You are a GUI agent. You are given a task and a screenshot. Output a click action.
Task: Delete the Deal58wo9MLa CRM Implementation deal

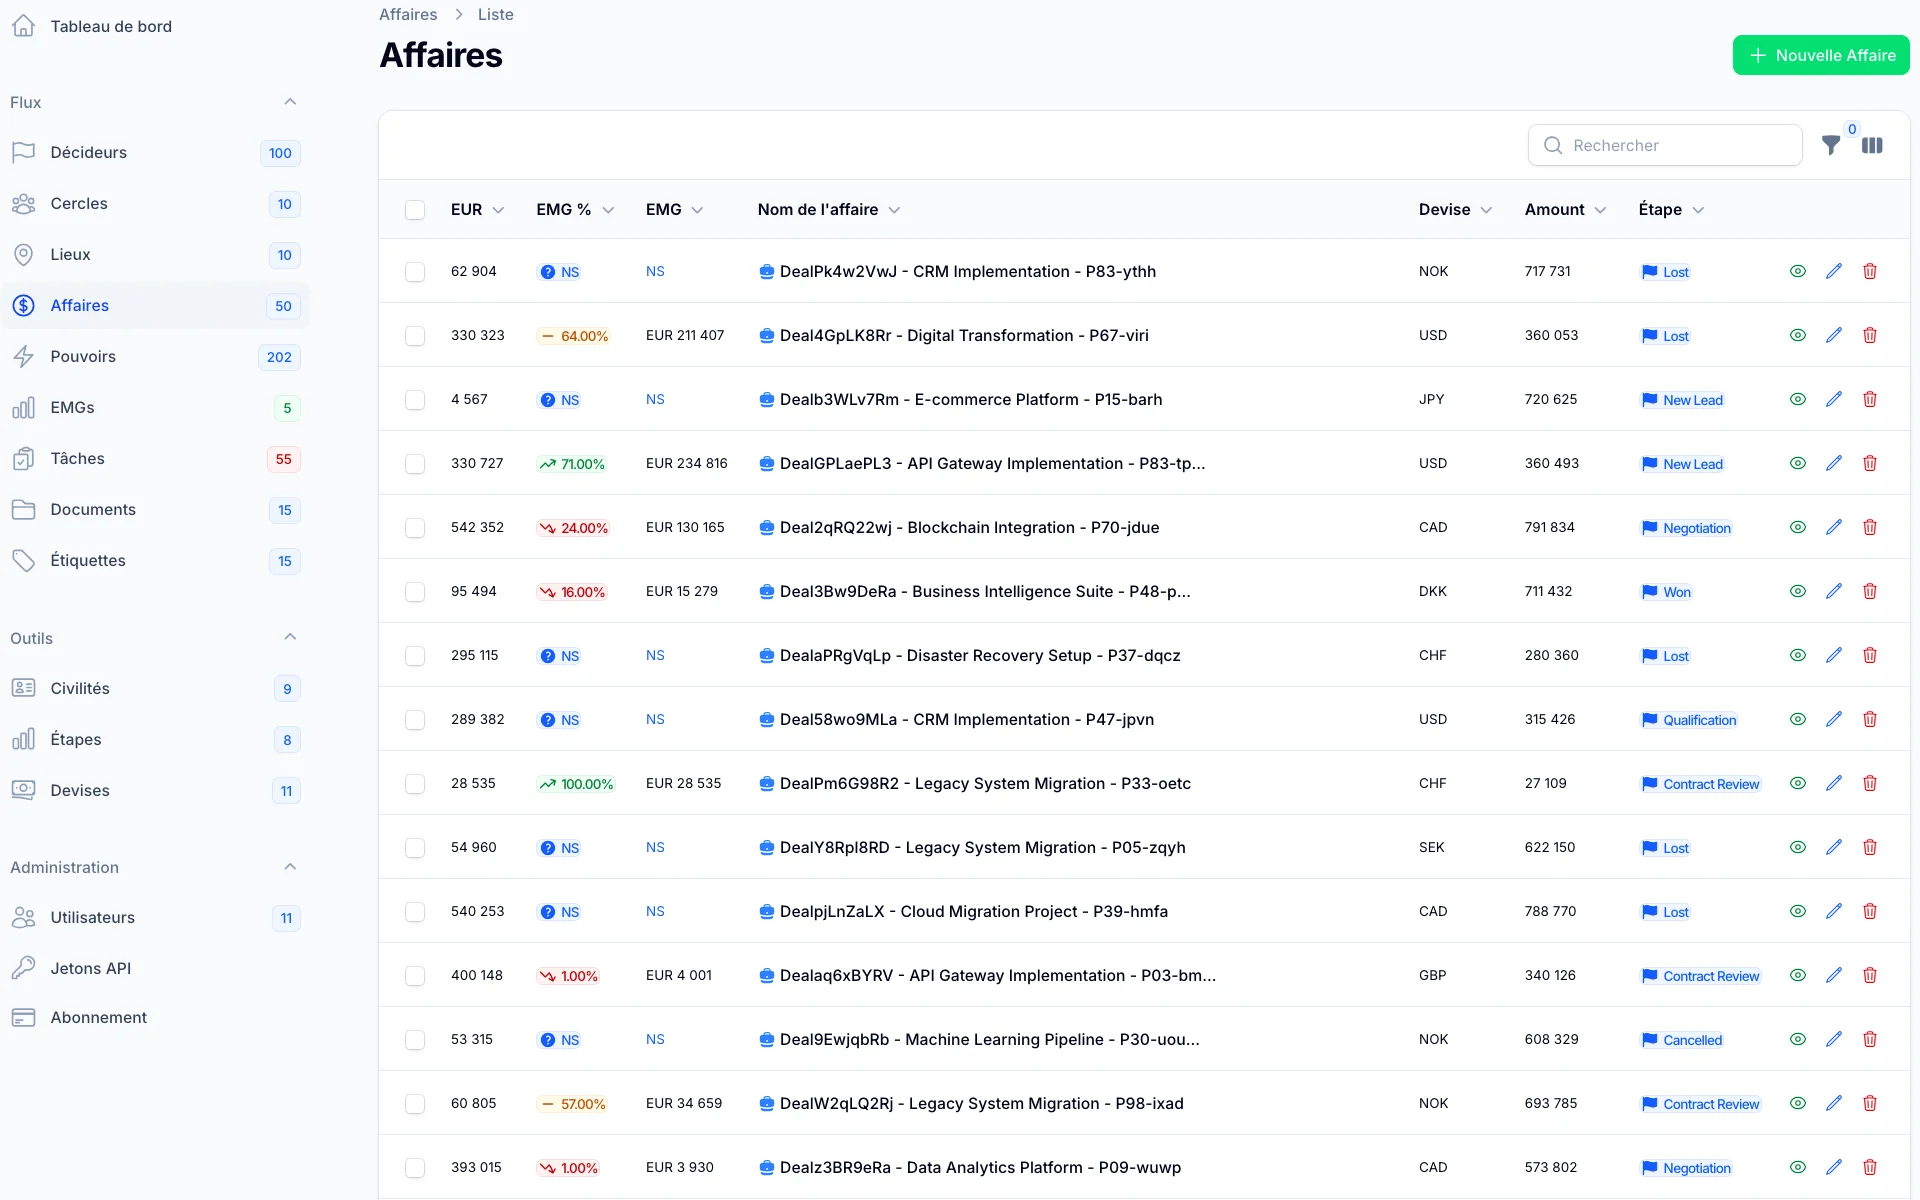pos(1869,719)
